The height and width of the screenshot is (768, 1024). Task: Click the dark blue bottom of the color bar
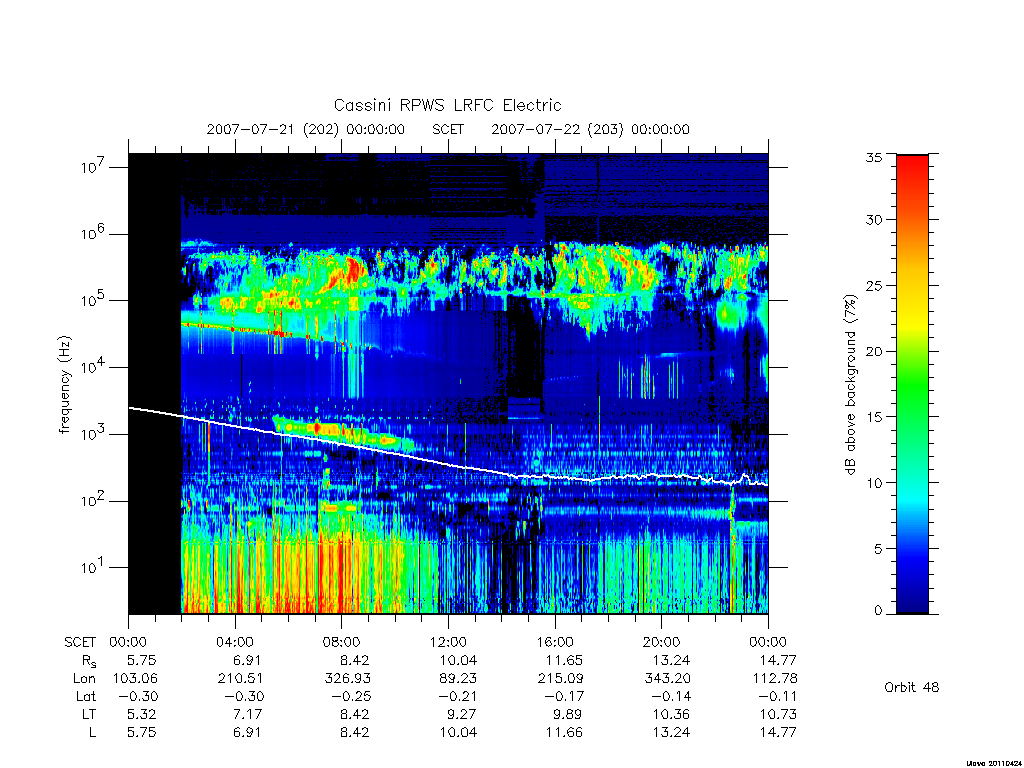pyautogui.click(x=912, y=601)
